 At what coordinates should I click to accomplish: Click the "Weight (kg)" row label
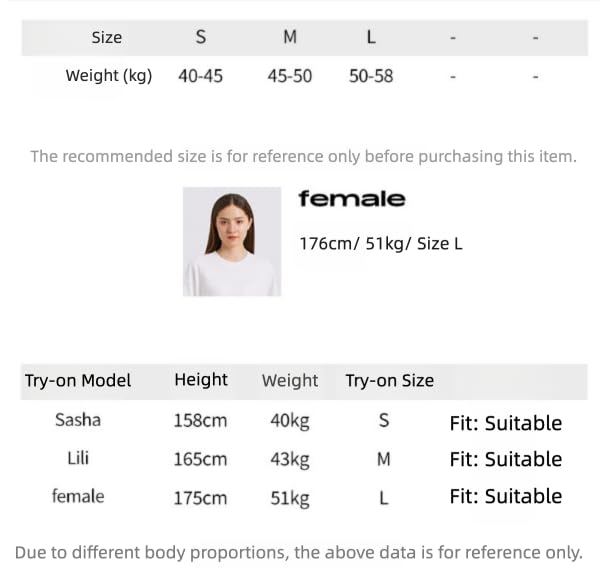click(109, 75)
